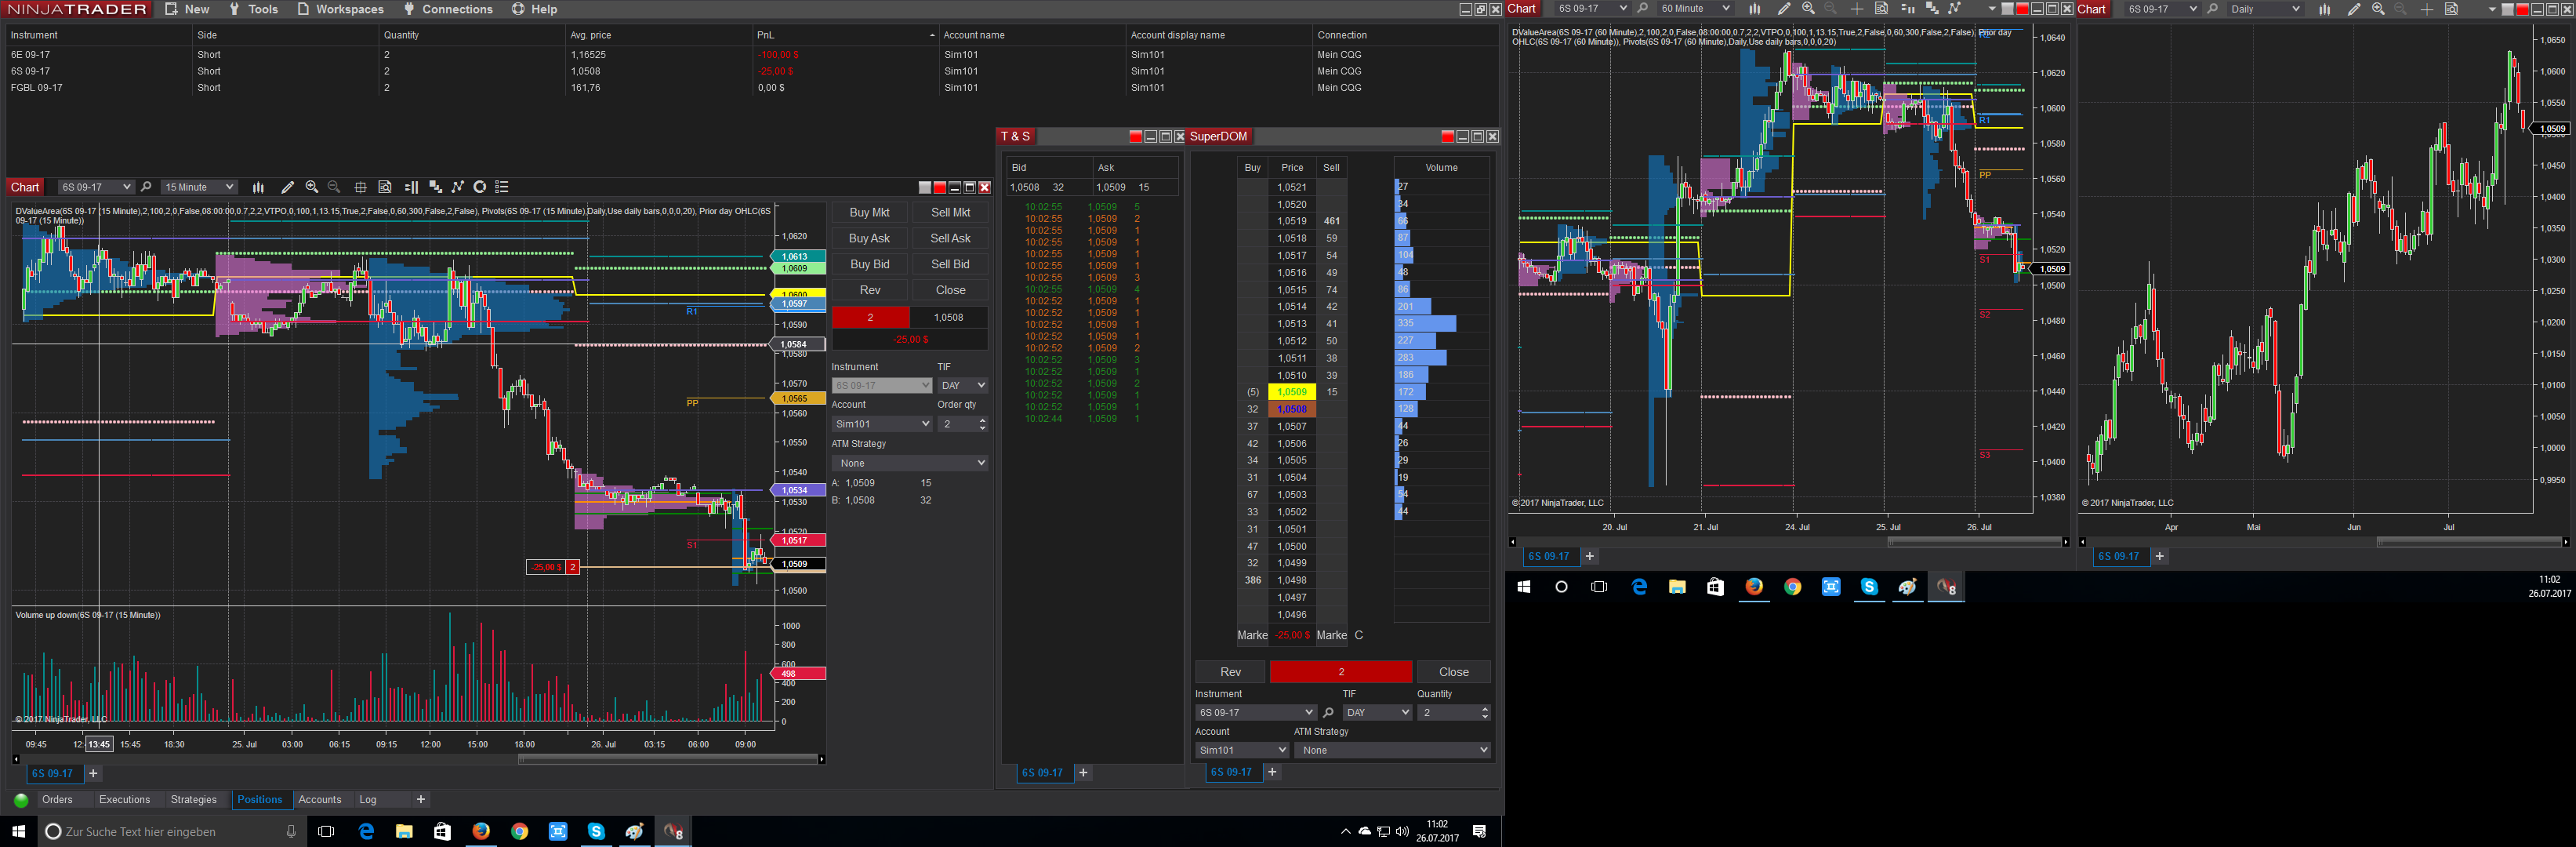Click Buy Ask in Chart Trader

pos(869,238)
